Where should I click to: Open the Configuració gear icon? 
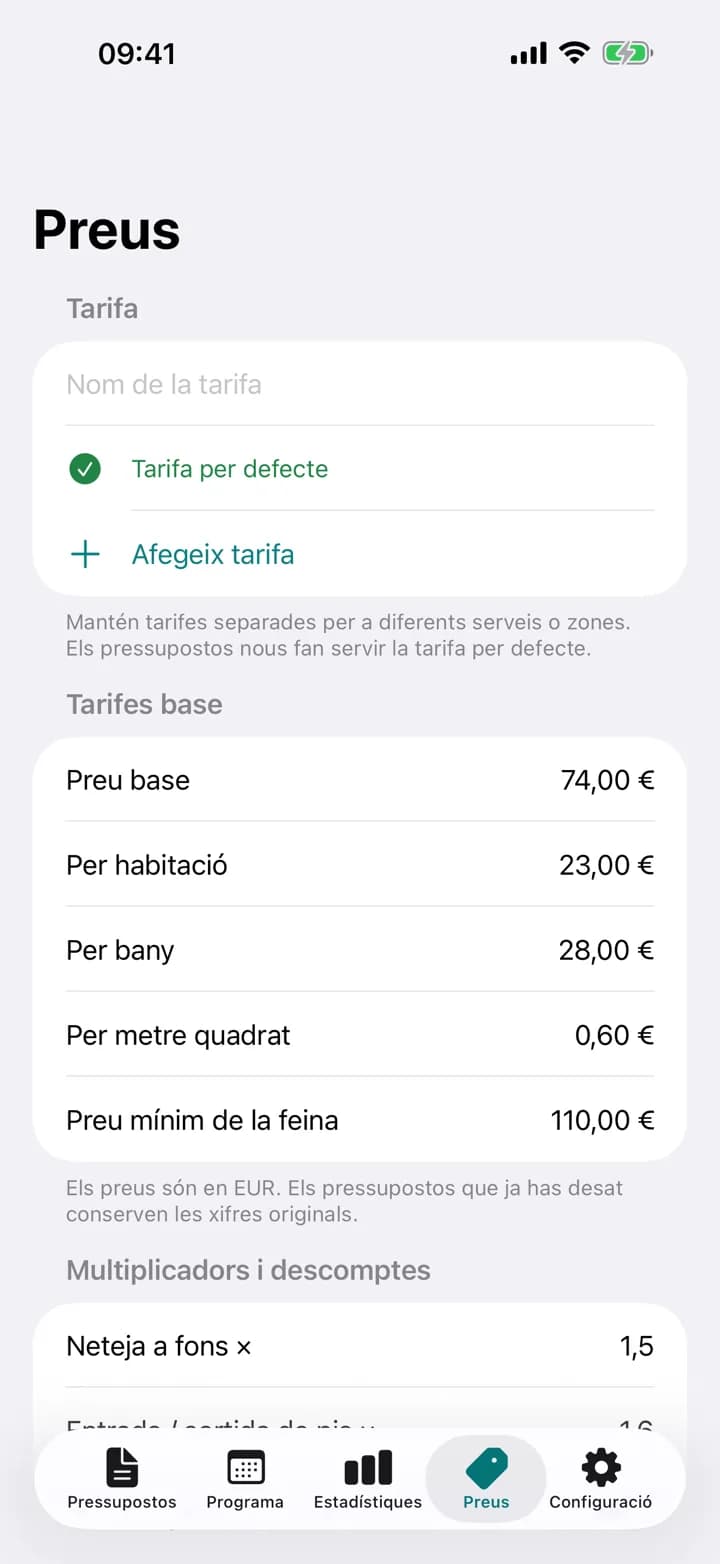601,1468
